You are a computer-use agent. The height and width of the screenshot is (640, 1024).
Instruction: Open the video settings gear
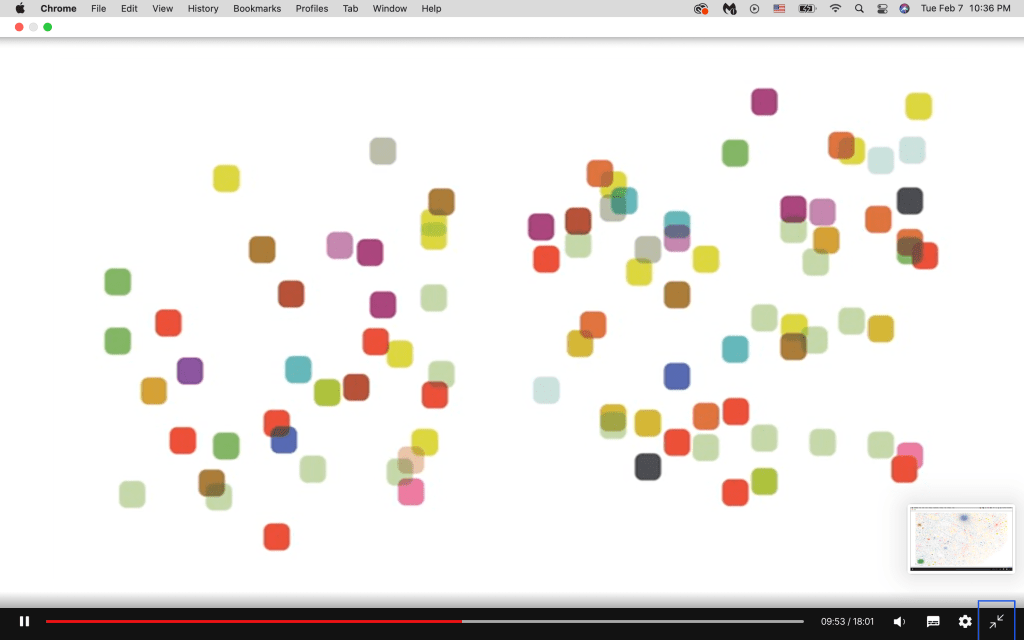coord(965,621)
